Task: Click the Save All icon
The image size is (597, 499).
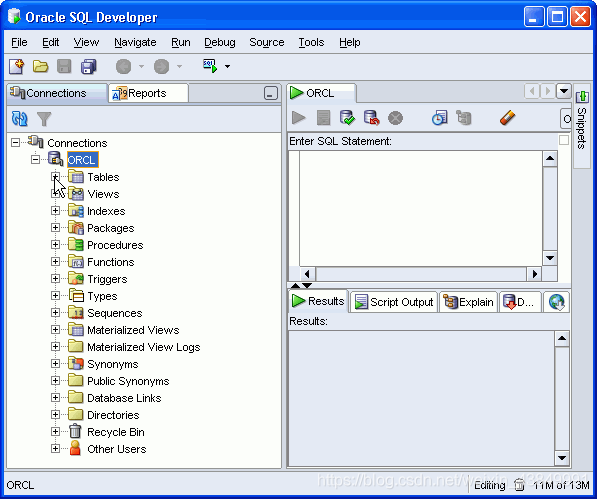Action: click(x=88, y=66)
